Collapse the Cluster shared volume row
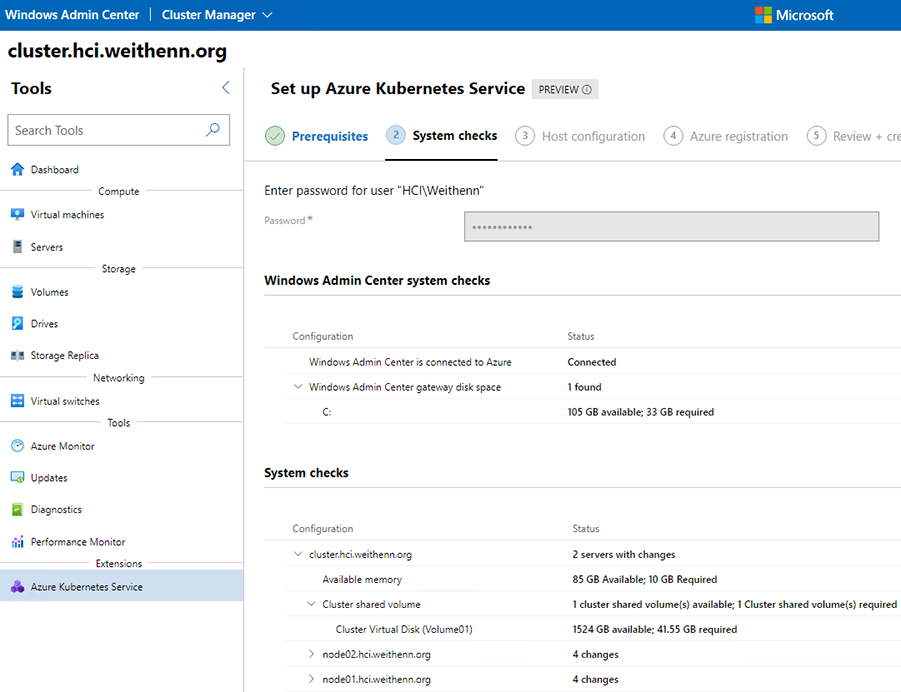This screenshot has height=692, width=901. tap(311, 604)
